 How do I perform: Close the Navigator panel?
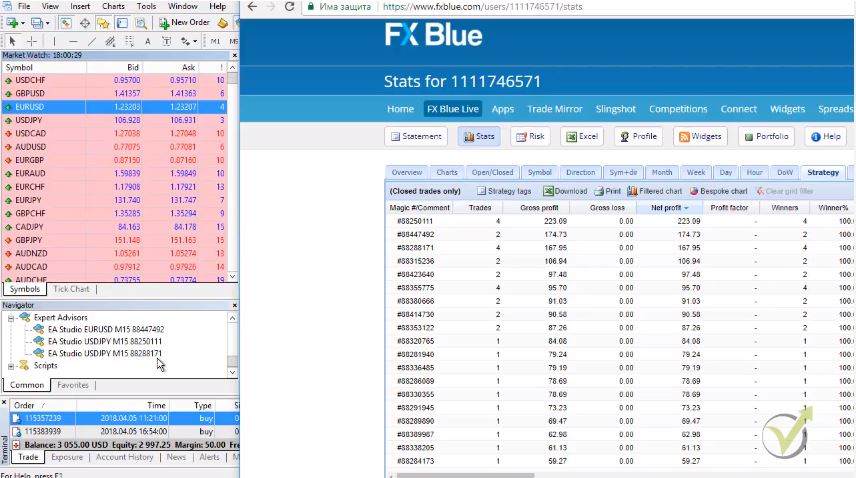coord(235,305)
